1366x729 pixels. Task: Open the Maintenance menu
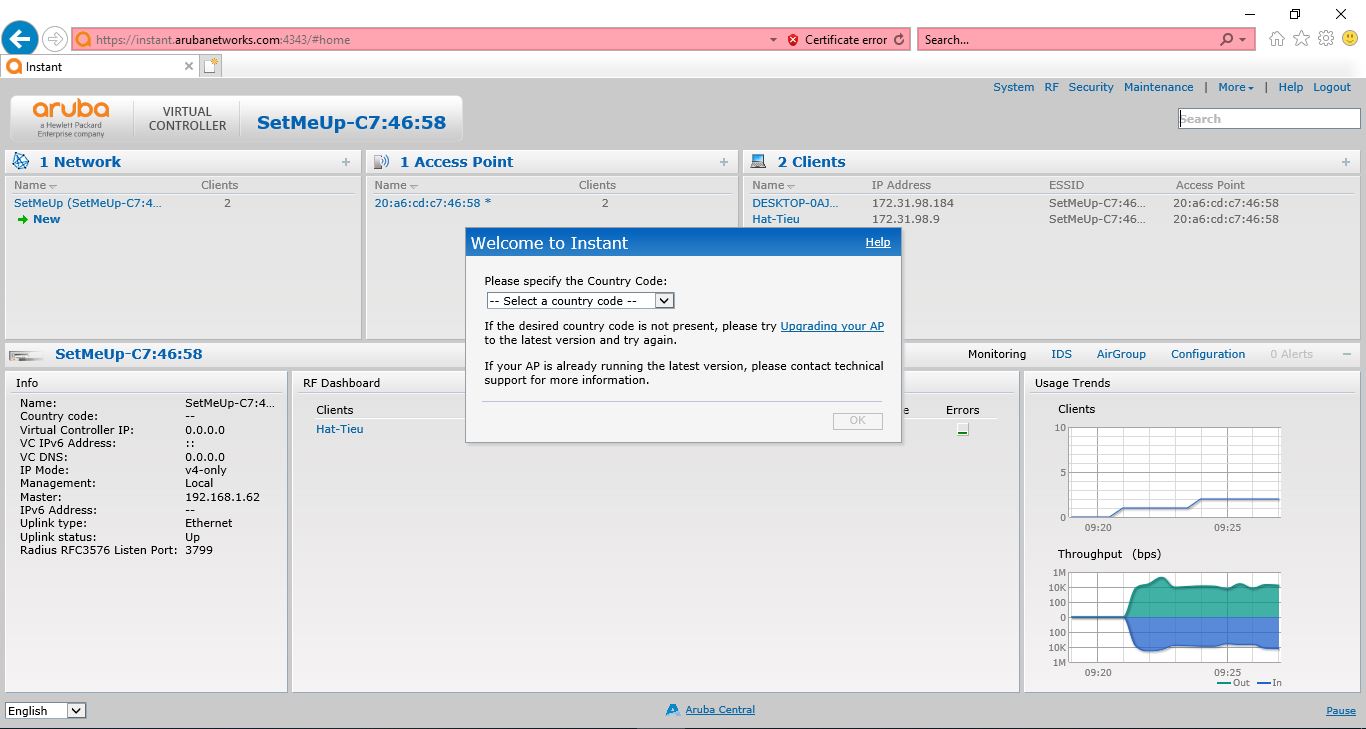pyautogui.click(x=1158, y=87)
